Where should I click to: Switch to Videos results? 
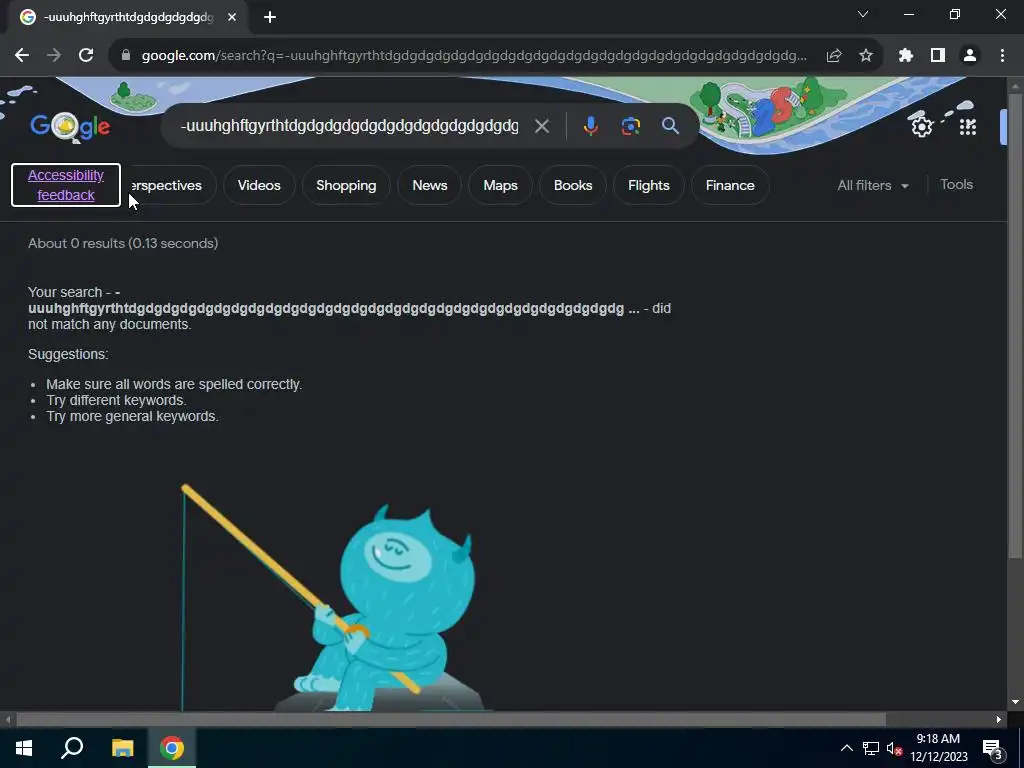click(259, 185)
